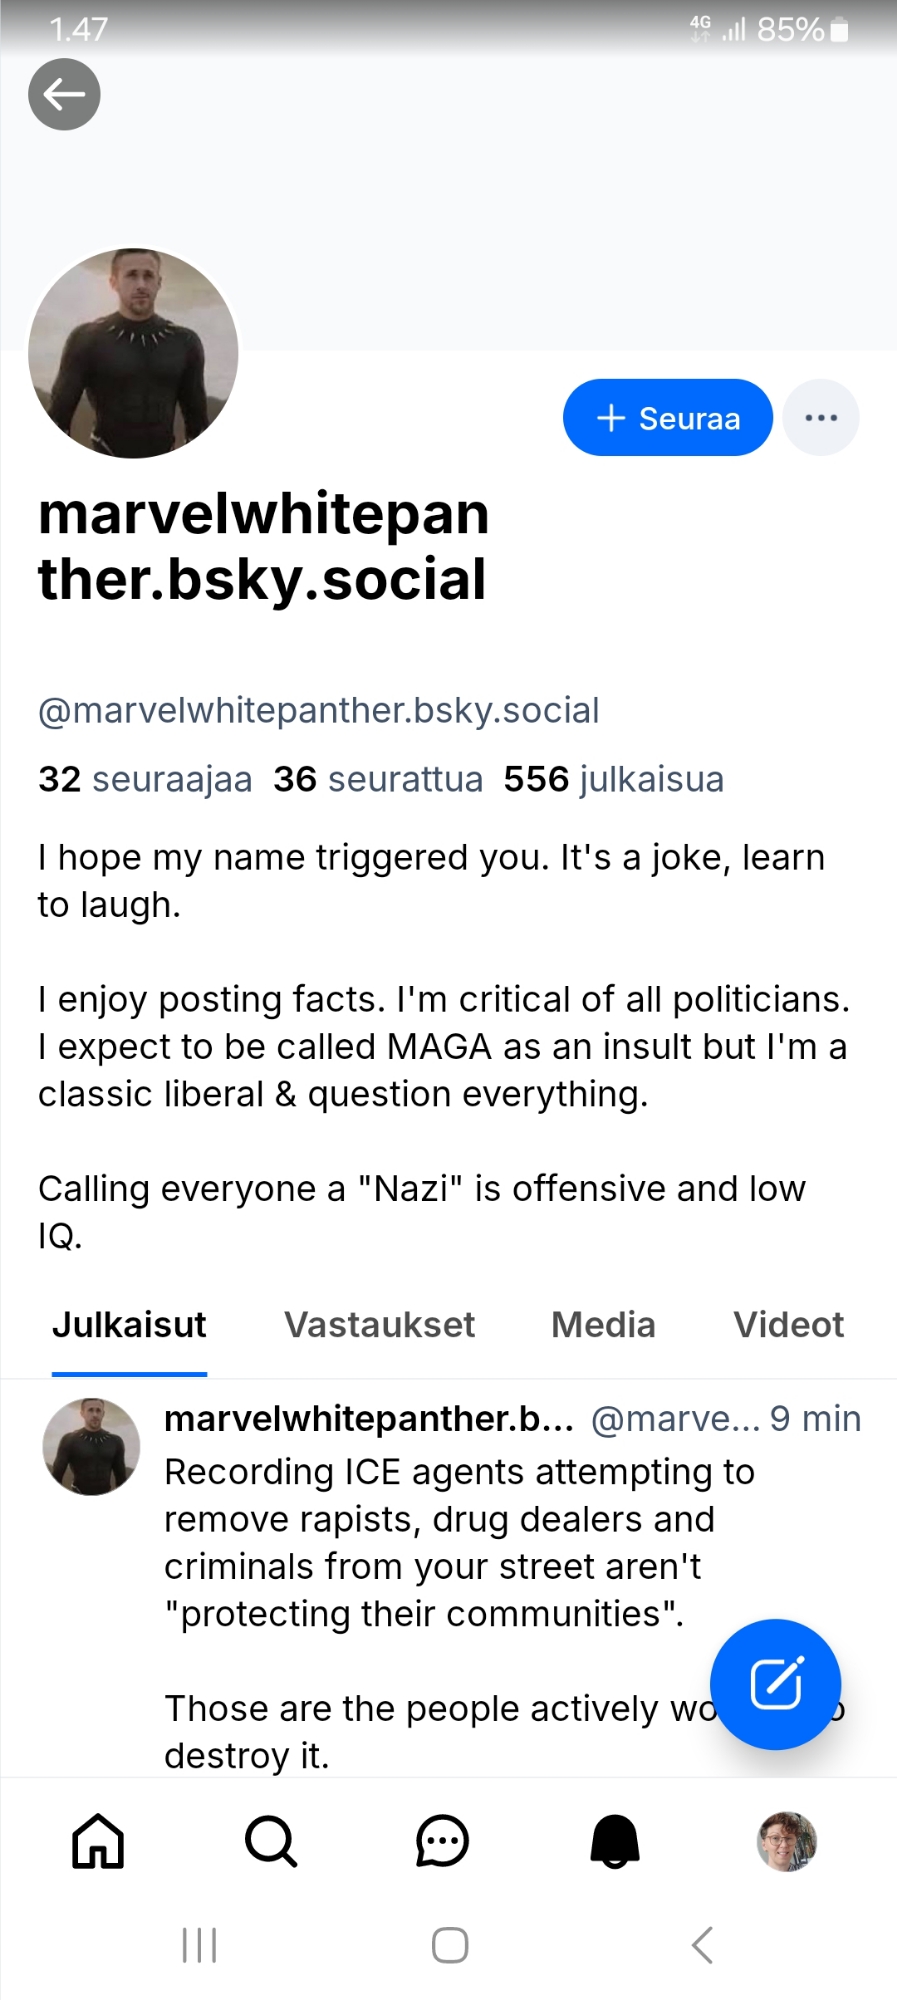897x2000 pixels.
Task: Open the three-dot profile options menu
Action: pos(820,418)
